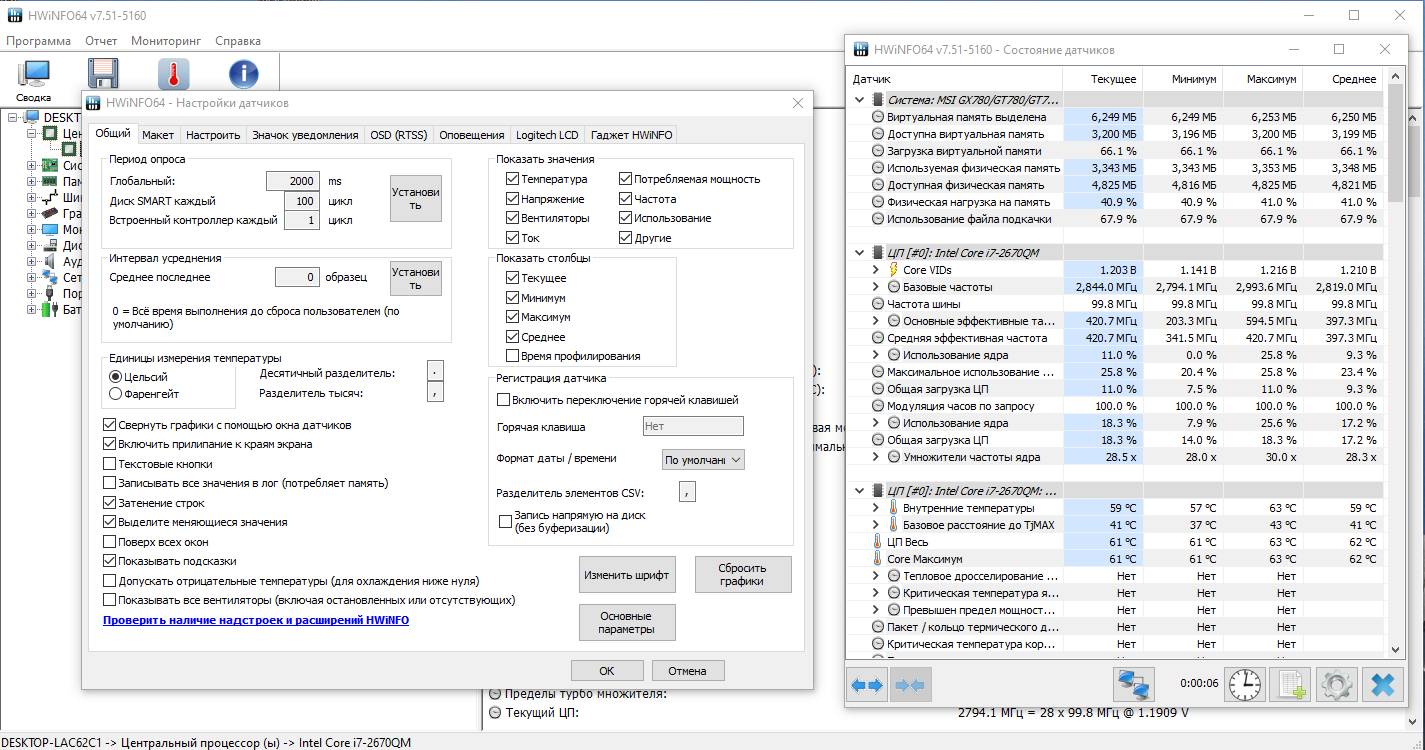Click Сбросить графики button
The width and height of the screenshot is (1425, 750).
click(743, 575)
